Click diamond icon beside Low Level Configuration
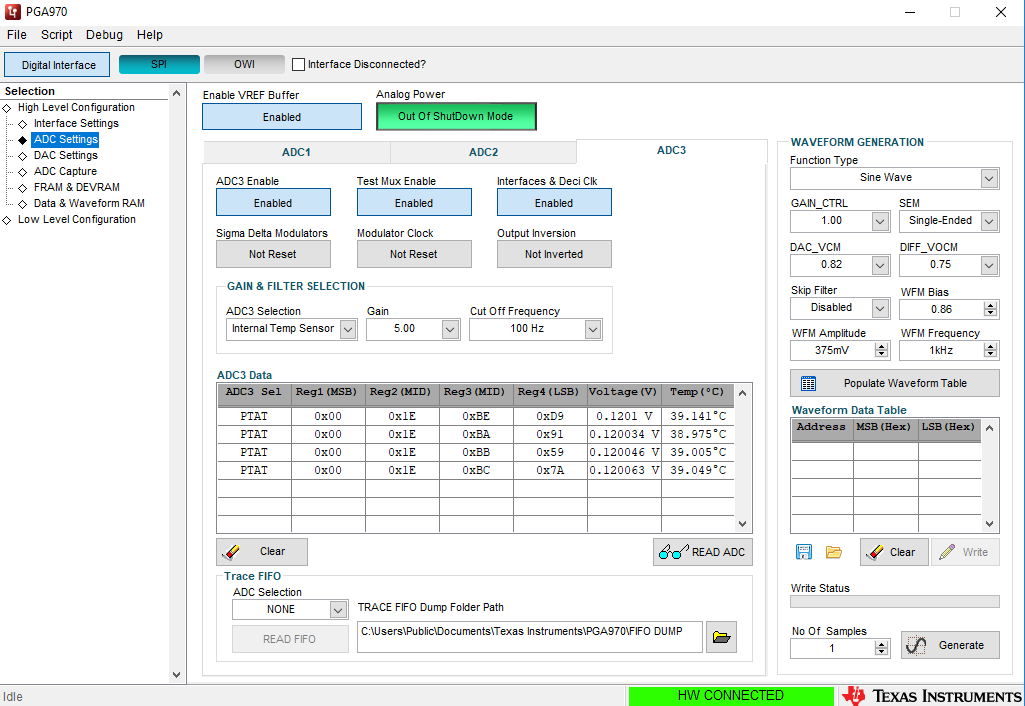This screenshot has width=1025, height=706. [7, 220]
